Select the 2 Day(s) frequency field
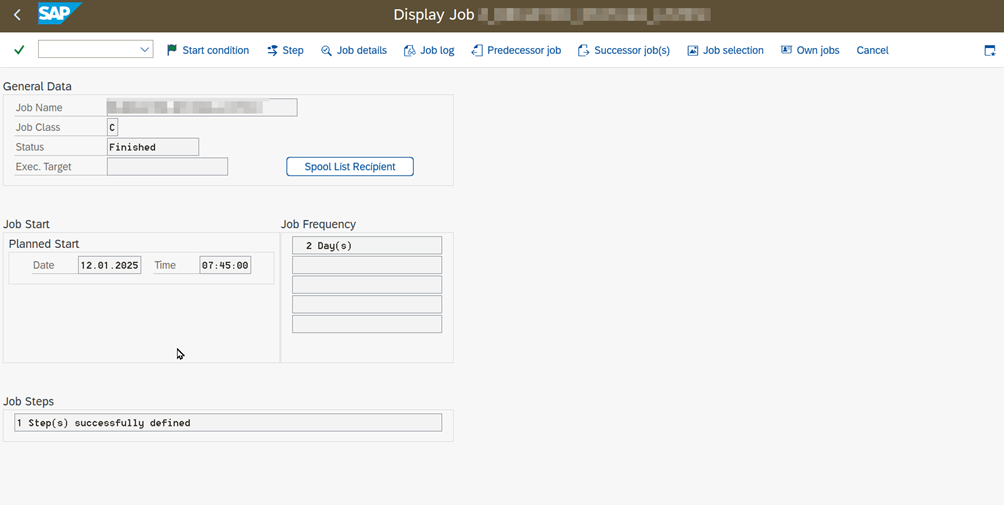The width and height of the screenshot is (1004, 505). (366, 245)
